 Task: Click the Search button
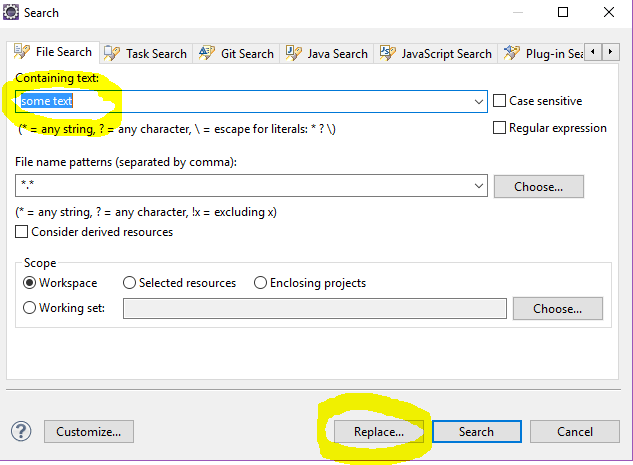click(x=477, y=431)
